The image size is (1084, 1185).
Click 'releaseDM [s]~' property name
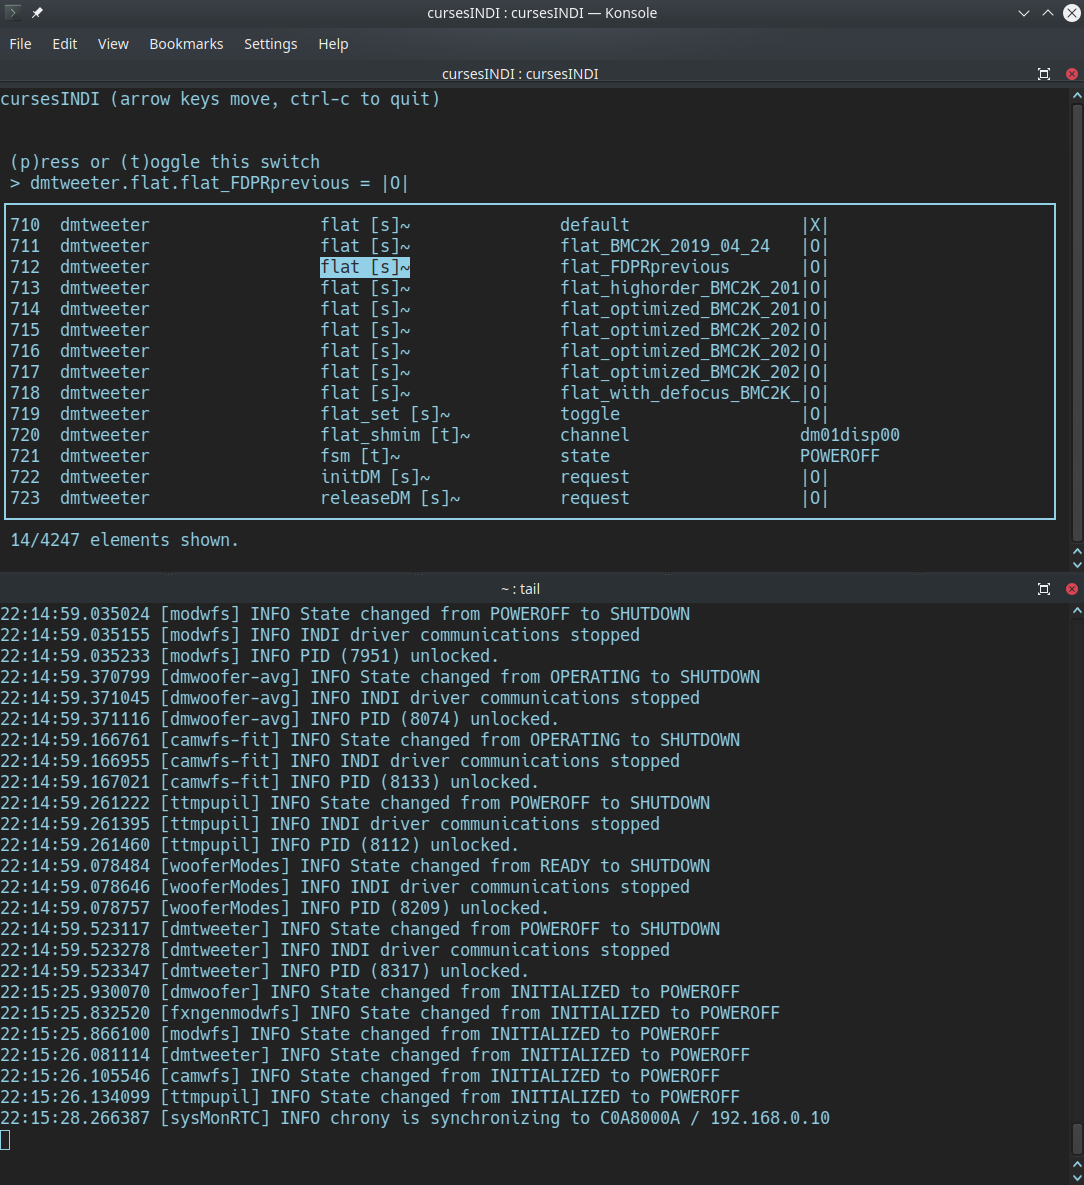[x=390, y=499]
